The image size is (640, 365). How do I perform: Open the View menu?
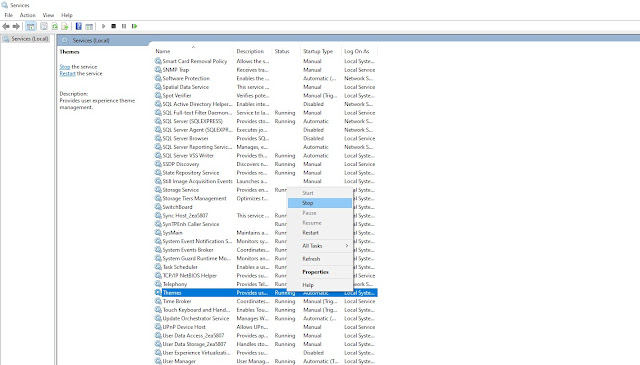click(x=48, y=15)
